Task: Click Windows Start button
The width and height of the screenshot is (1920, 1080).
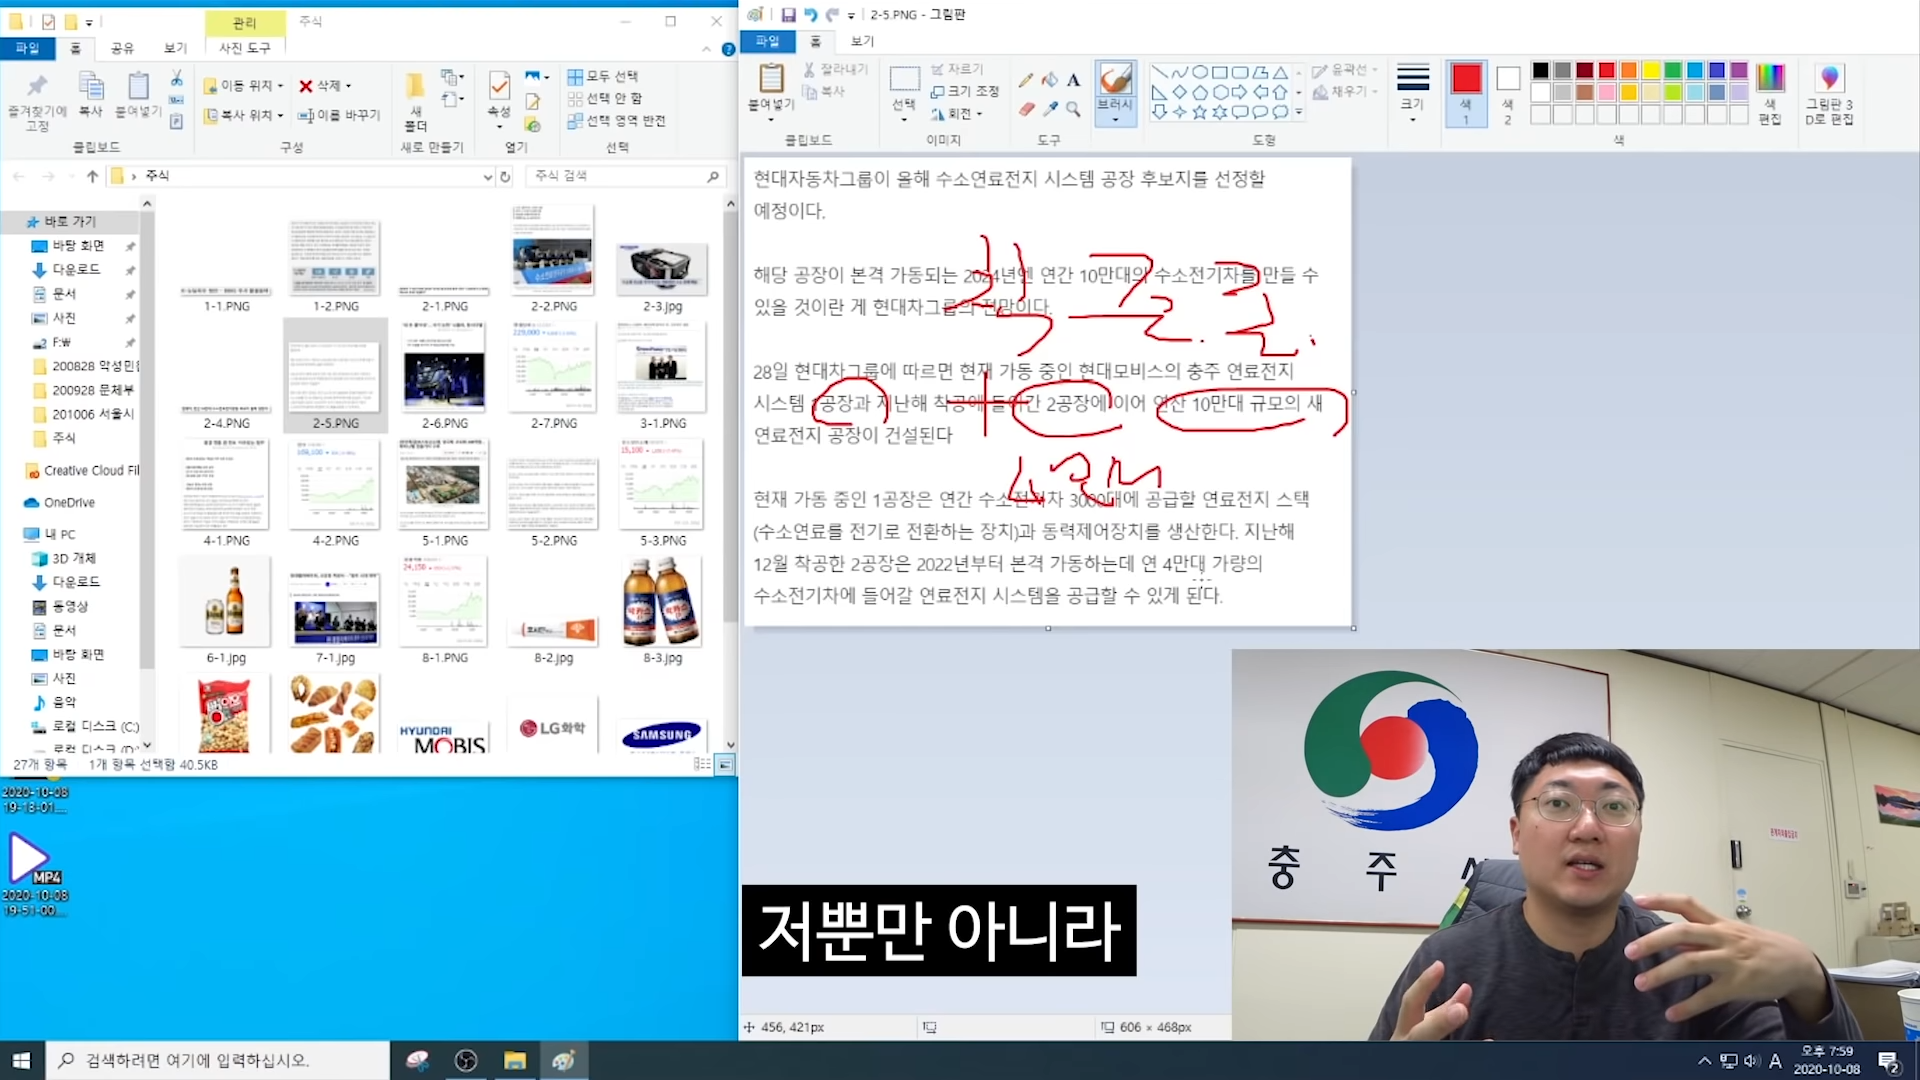Action: [22, 1060]
